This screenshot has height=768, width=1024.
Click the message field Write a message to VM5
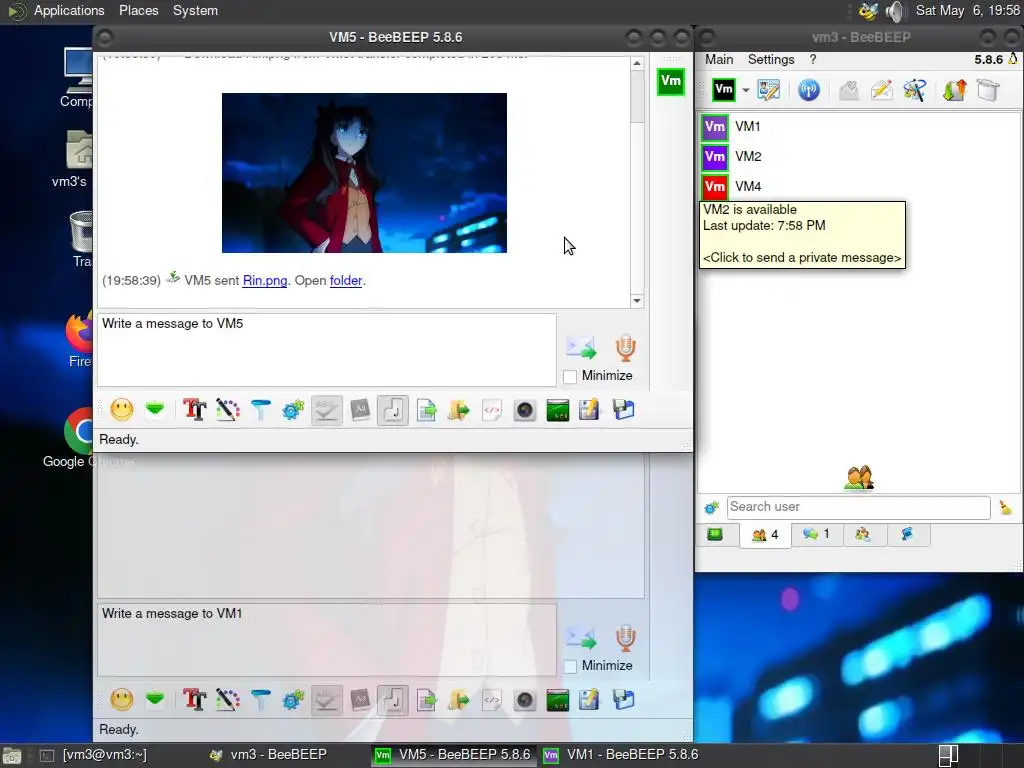[x=327, y=350]
